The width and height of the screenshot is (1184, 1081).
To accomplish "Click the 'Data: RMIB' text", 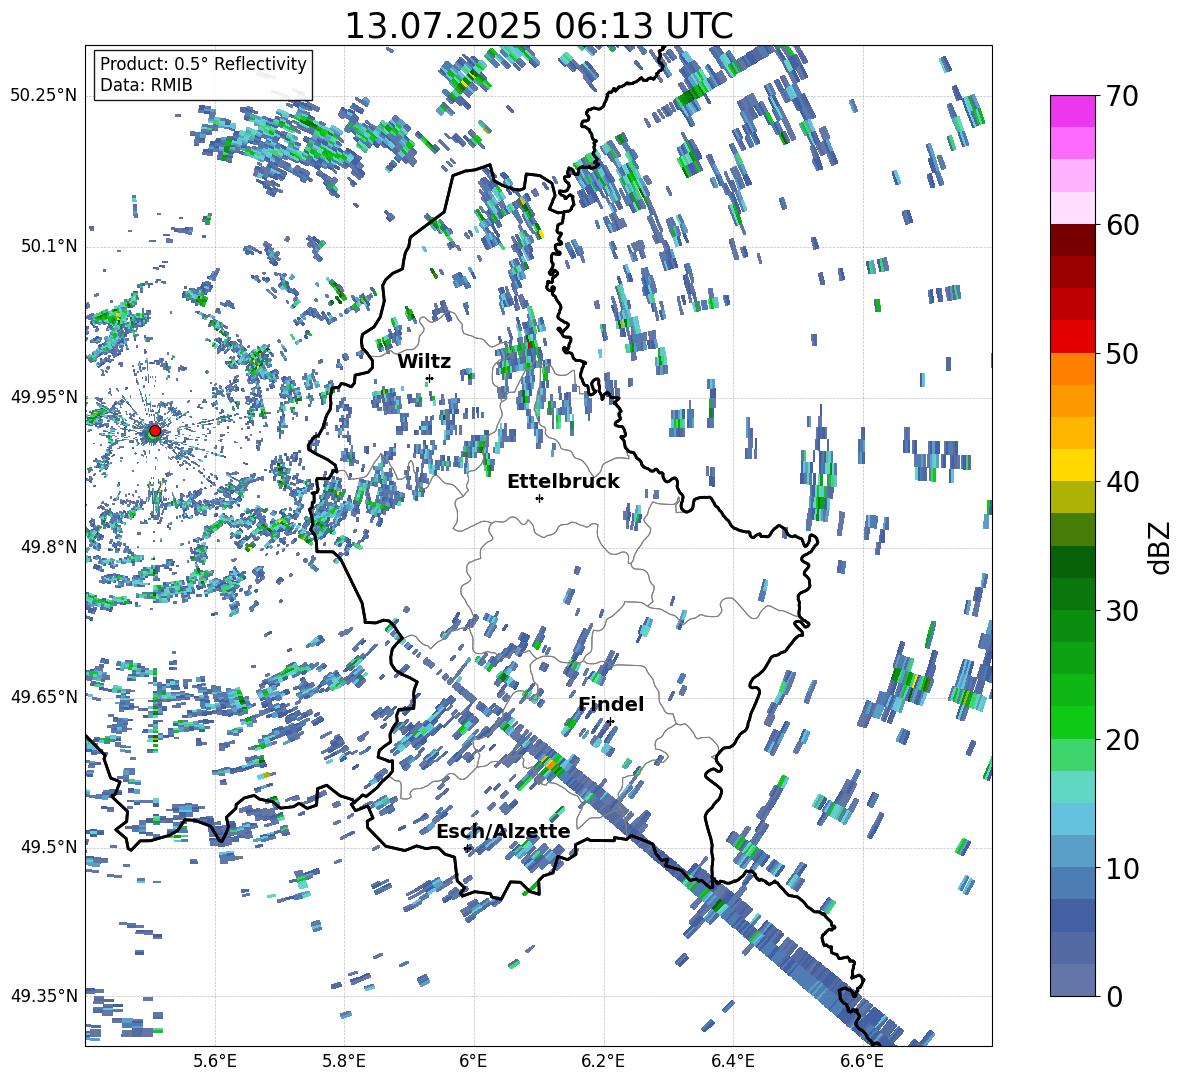I will pos(146,85).
